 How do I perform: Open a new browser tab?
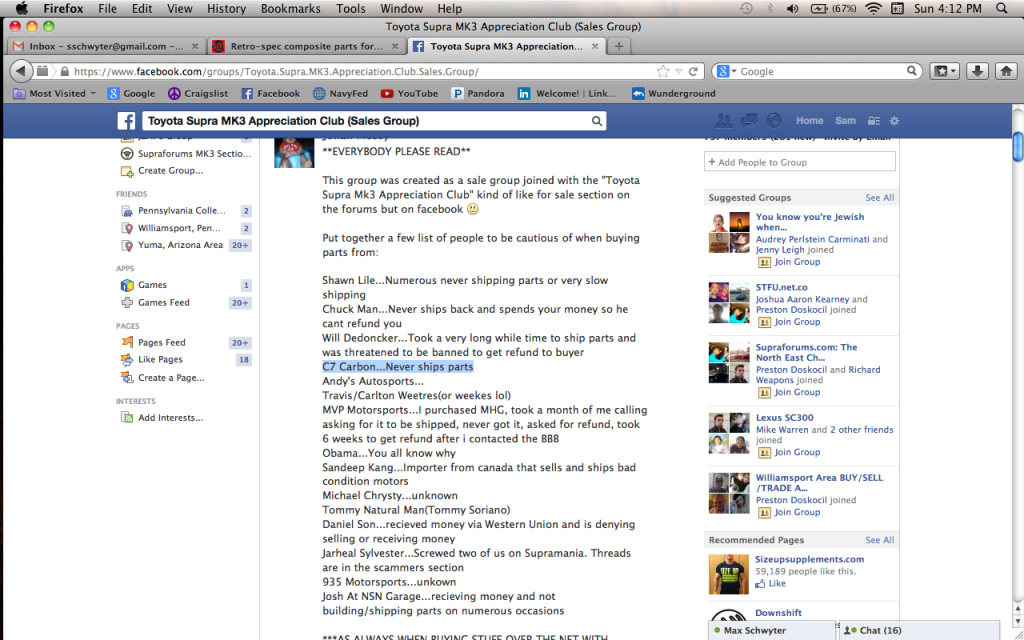pos(619,46)
